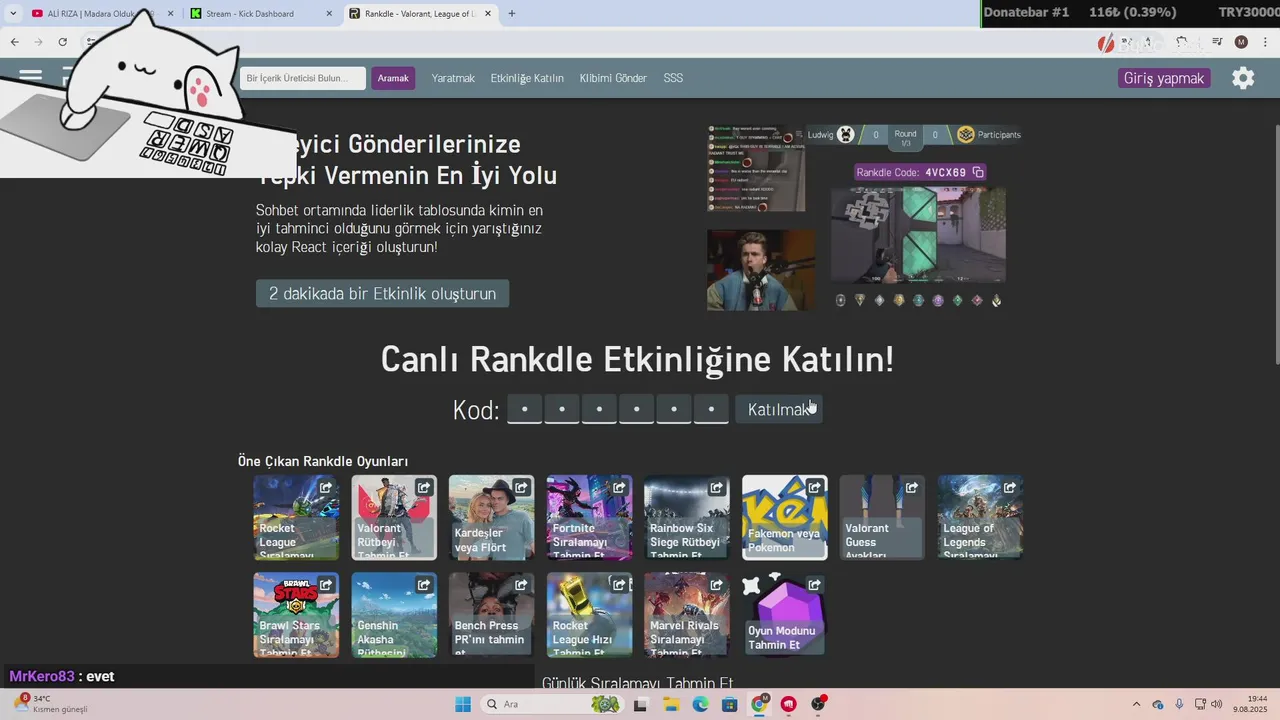Viewport: 1280px width, 720px height.
Task: Open the weather widget showing 34°C
Action: [50, 704]
